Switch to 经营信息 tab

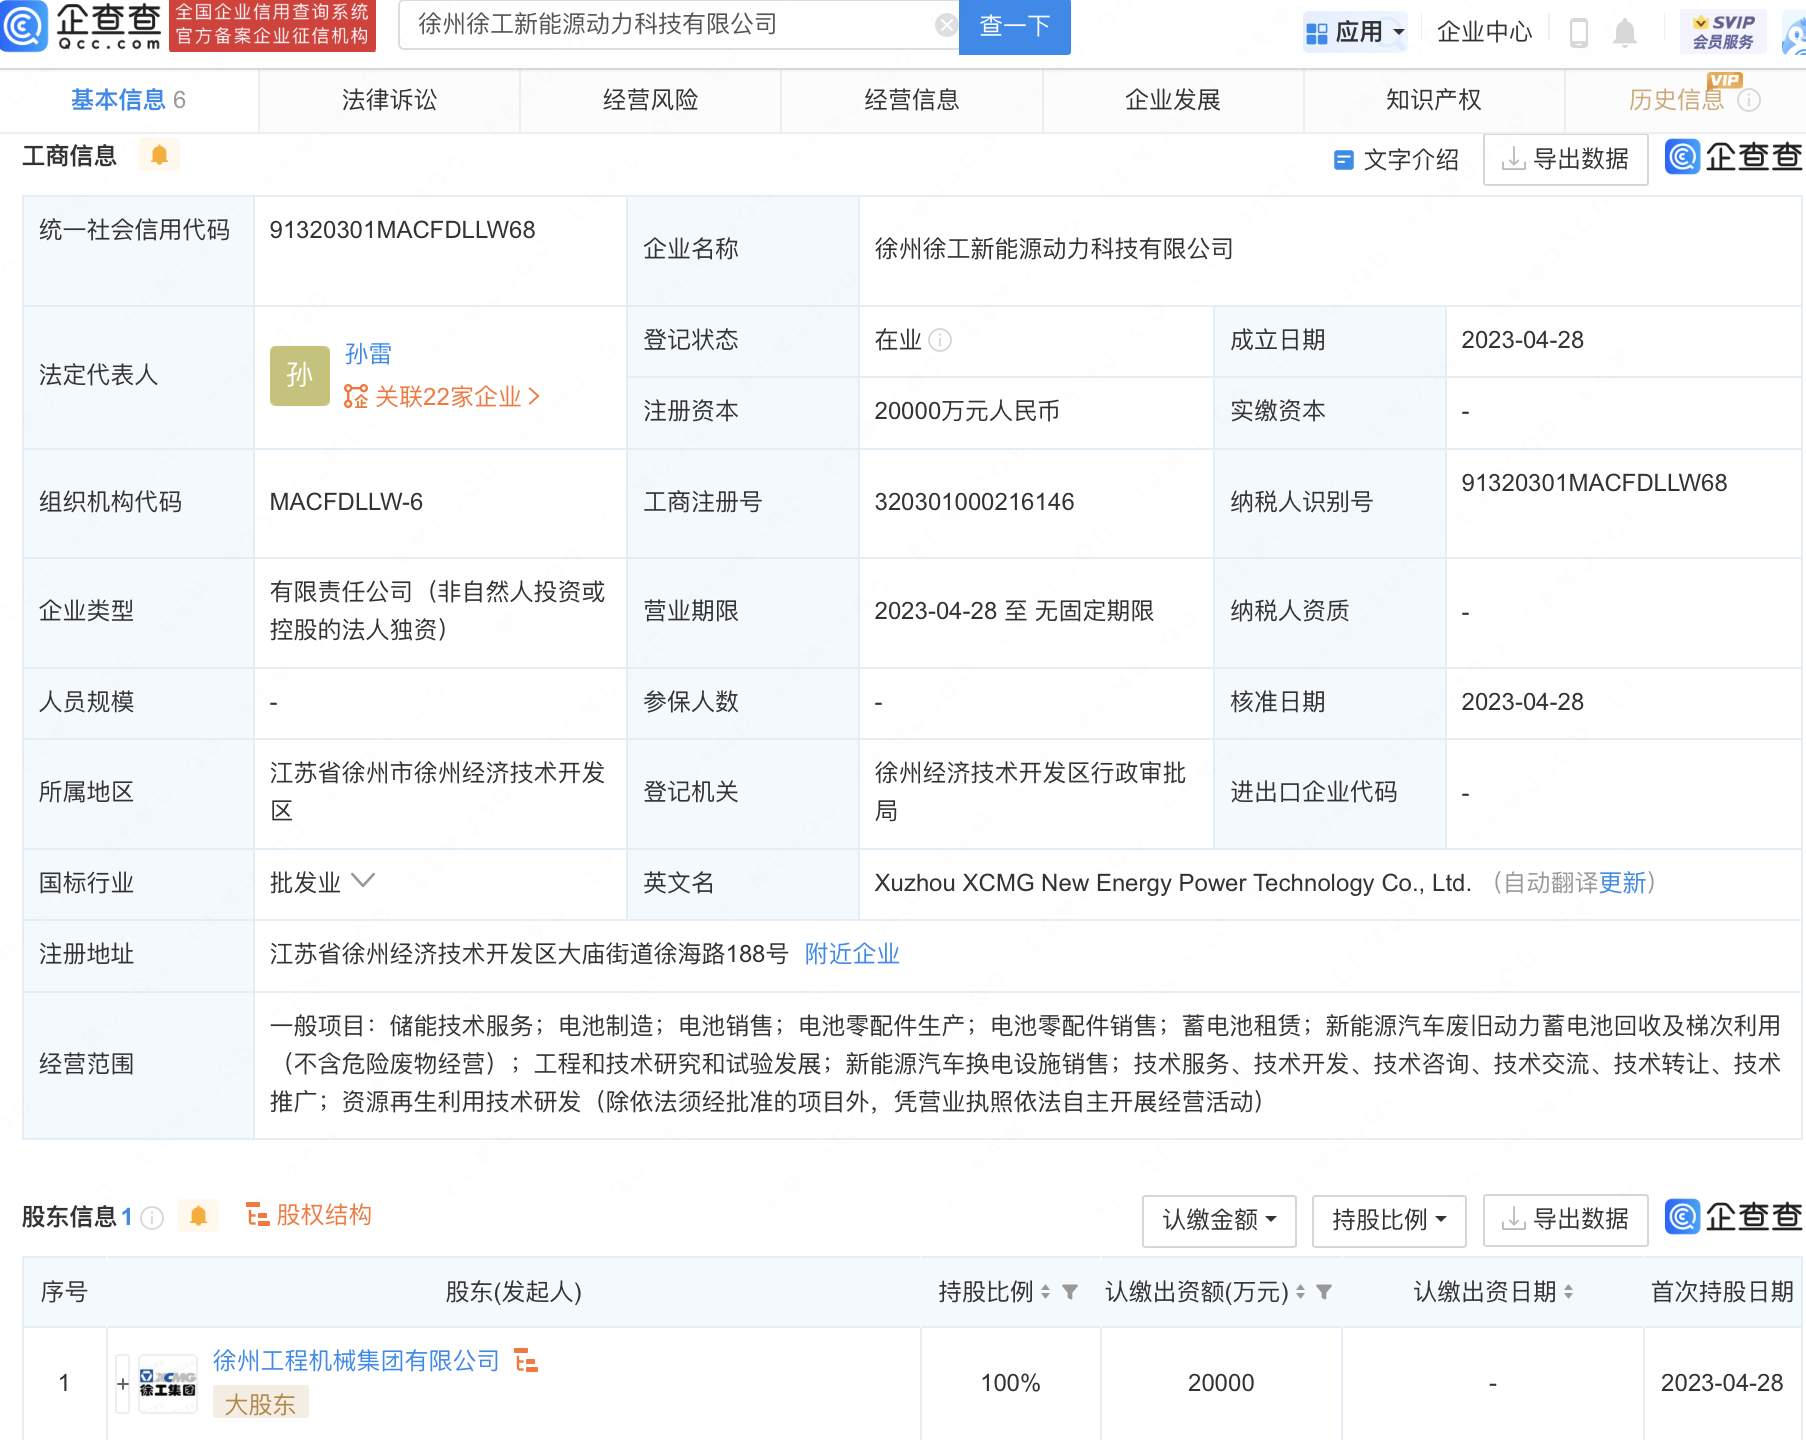(x=911, y=100)
